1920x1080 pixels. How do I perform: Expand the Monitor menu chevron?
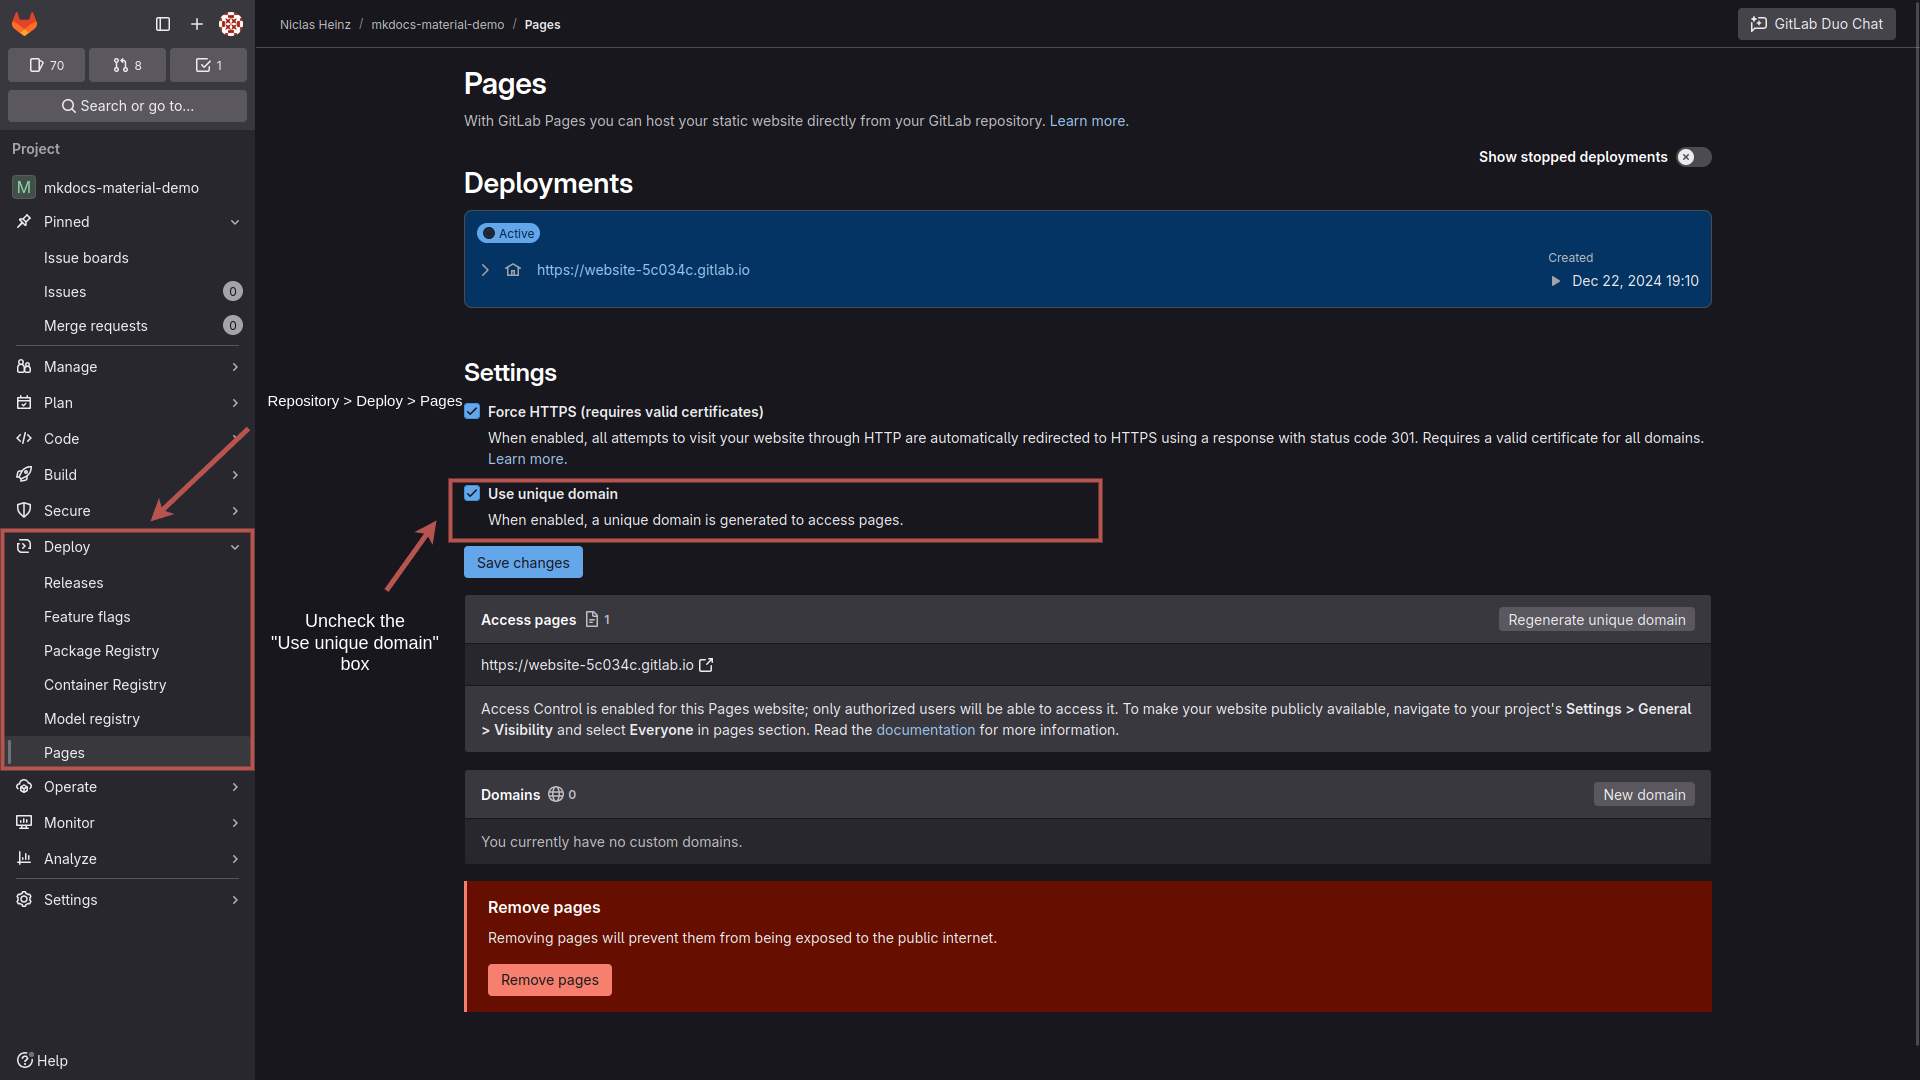[x=235, y=823]
